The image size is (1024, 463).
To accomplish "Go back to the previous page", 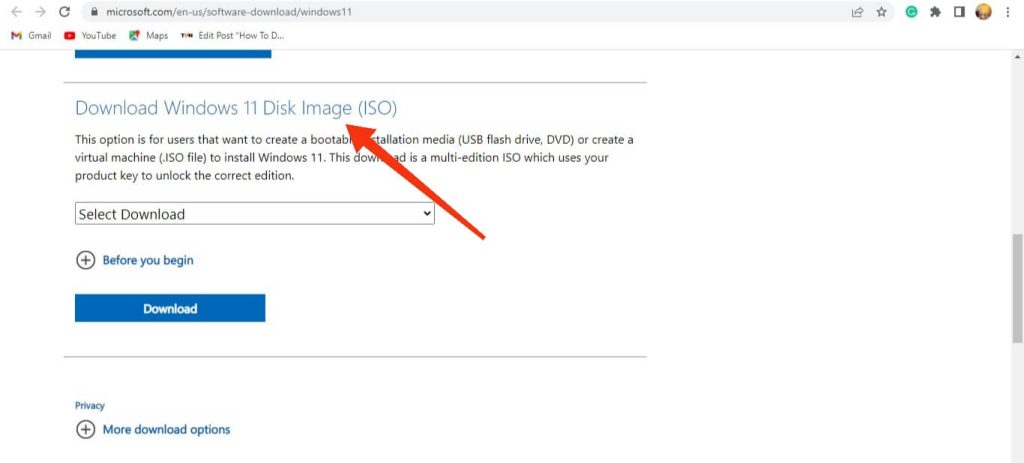I will [17, 12].
